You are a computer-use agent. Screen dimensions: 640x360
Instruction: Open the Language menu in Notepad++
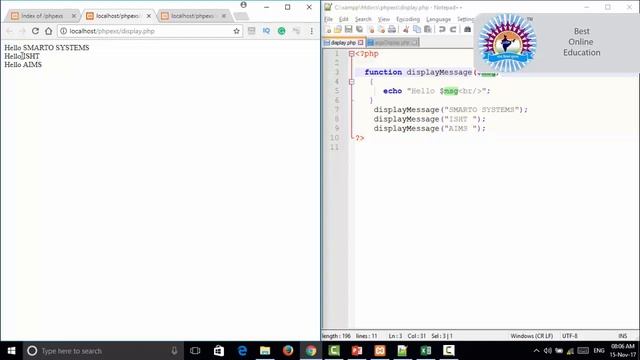coord(438,19)
